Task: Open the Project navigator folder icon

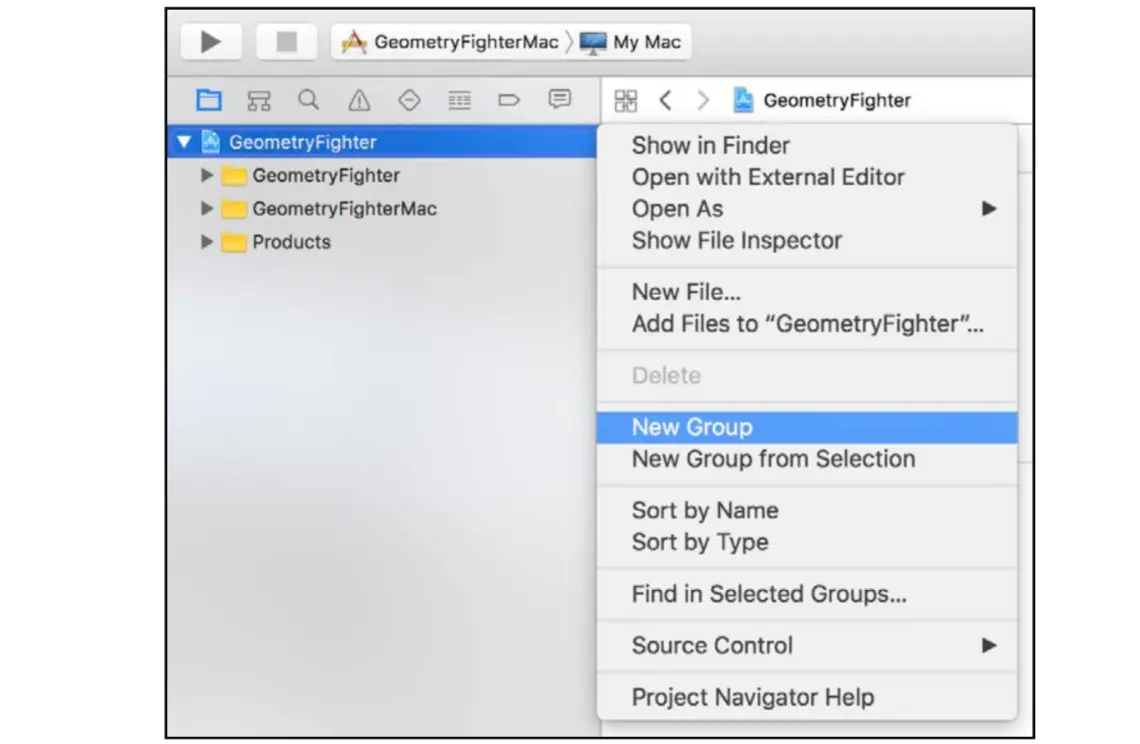Action: [x=209, y=100]
